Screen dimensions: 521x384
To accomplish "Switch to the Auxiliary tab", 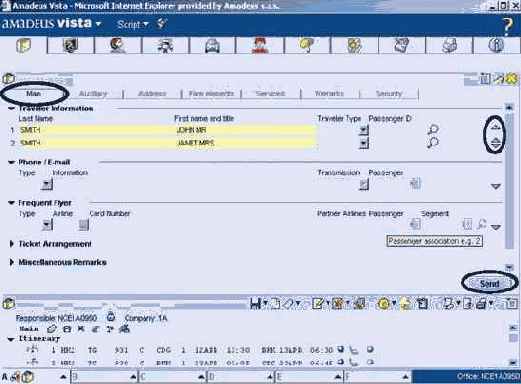I will [93, 94].
